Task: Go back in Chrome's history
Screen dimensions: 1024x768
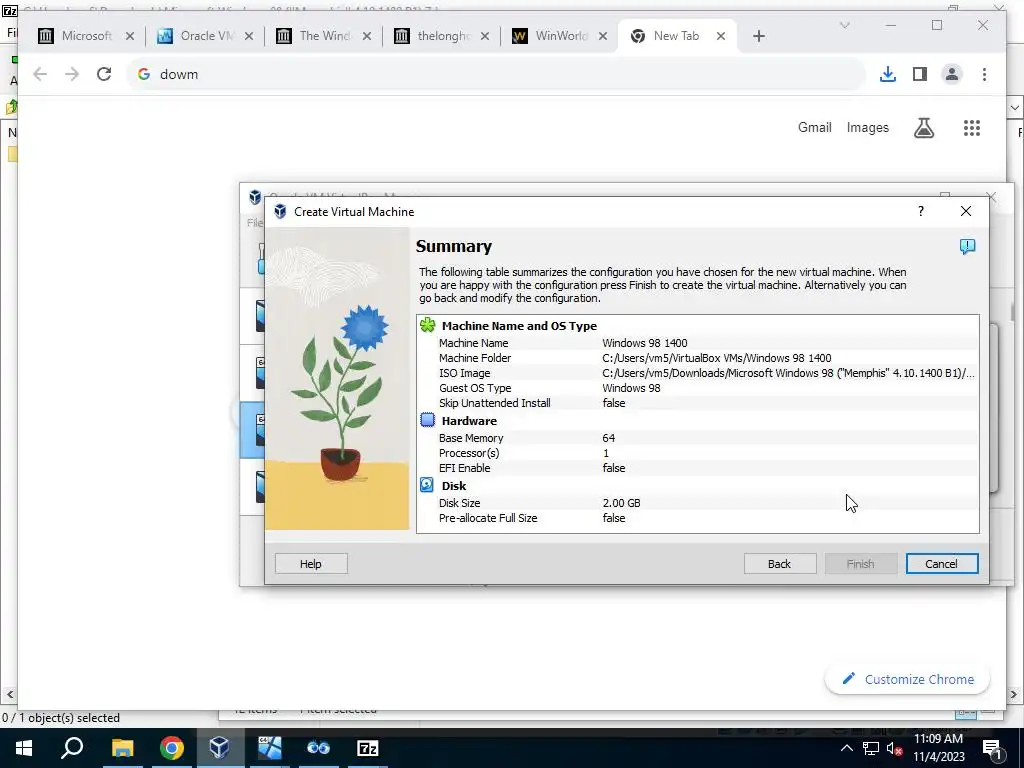Action: pyautogui.click(x=40, y=74)
